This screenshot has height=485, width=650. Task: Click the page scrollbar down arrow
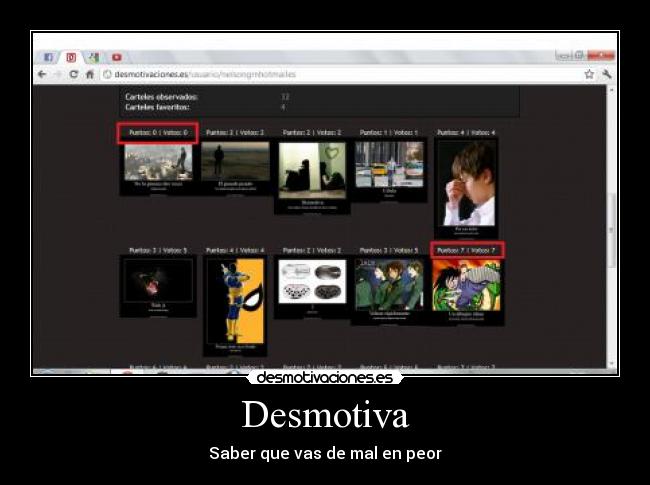[x=612, y=364]
